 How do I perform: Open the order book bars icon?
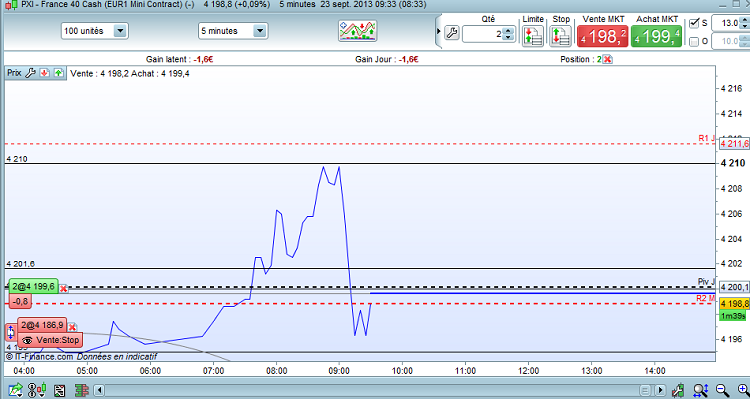pyautogui.click(x=82, y=390)
